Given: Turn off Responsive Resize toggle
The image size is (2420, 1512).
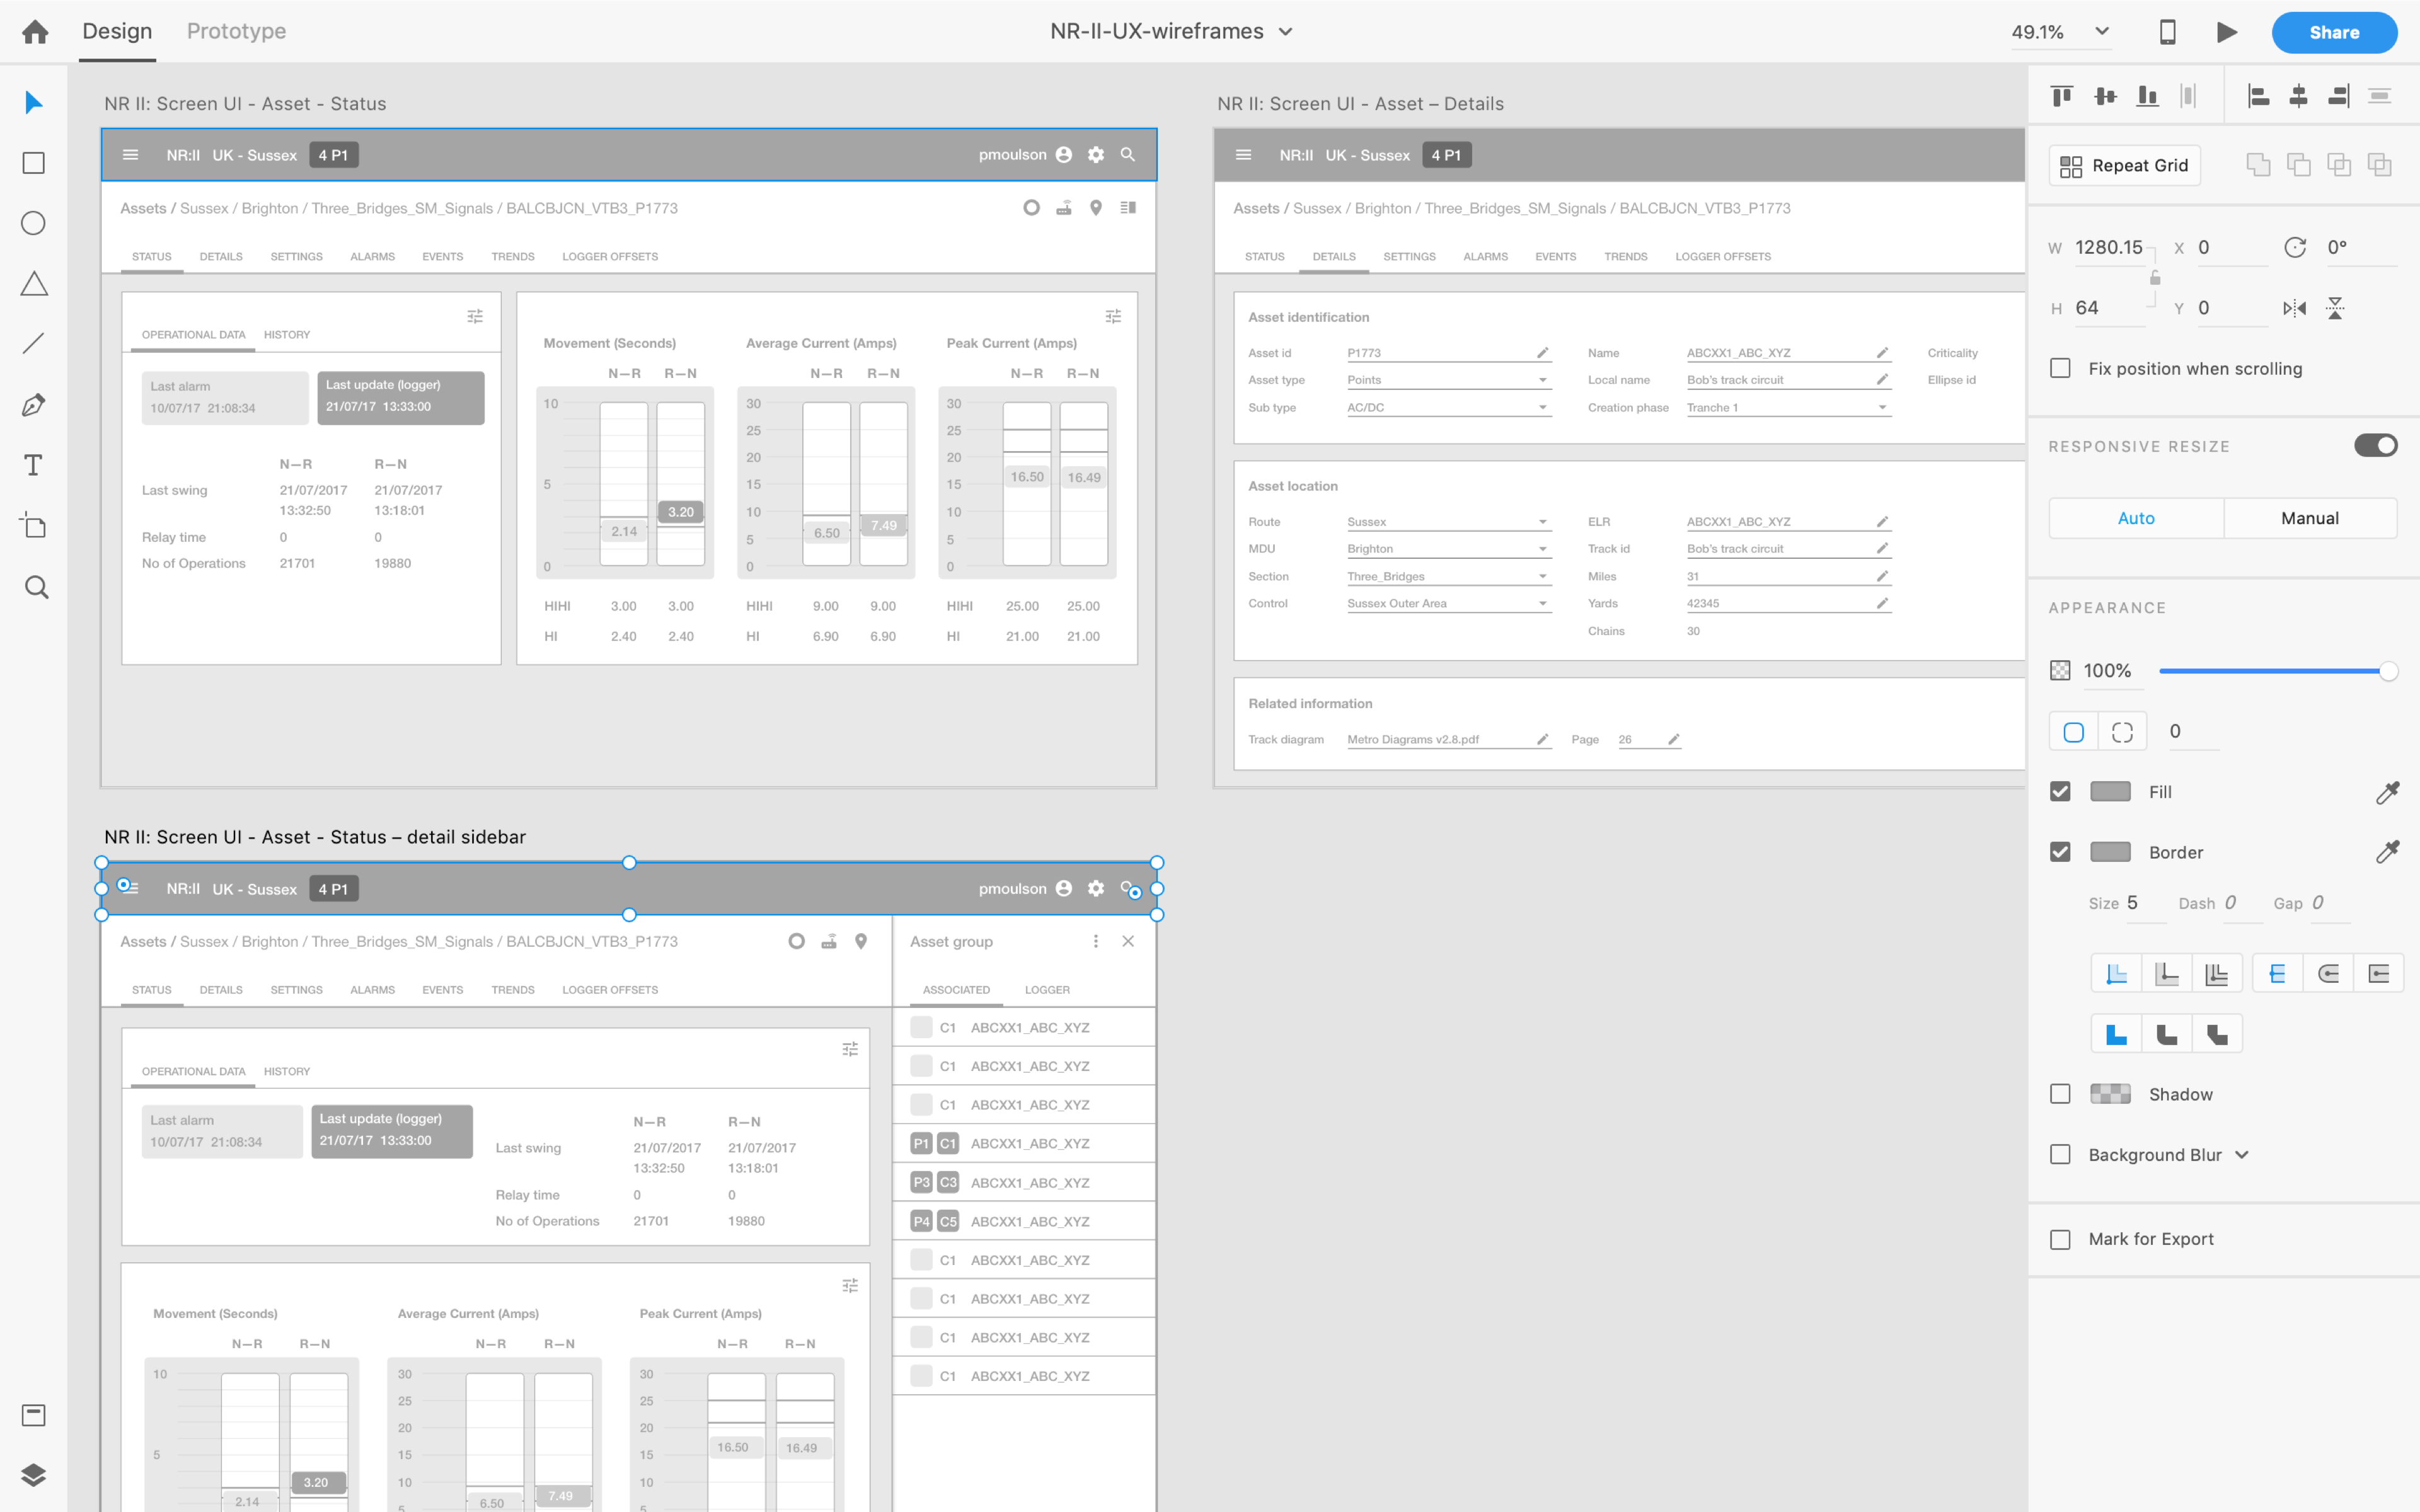Looking at the screenshot, I should click(2375, 445).
